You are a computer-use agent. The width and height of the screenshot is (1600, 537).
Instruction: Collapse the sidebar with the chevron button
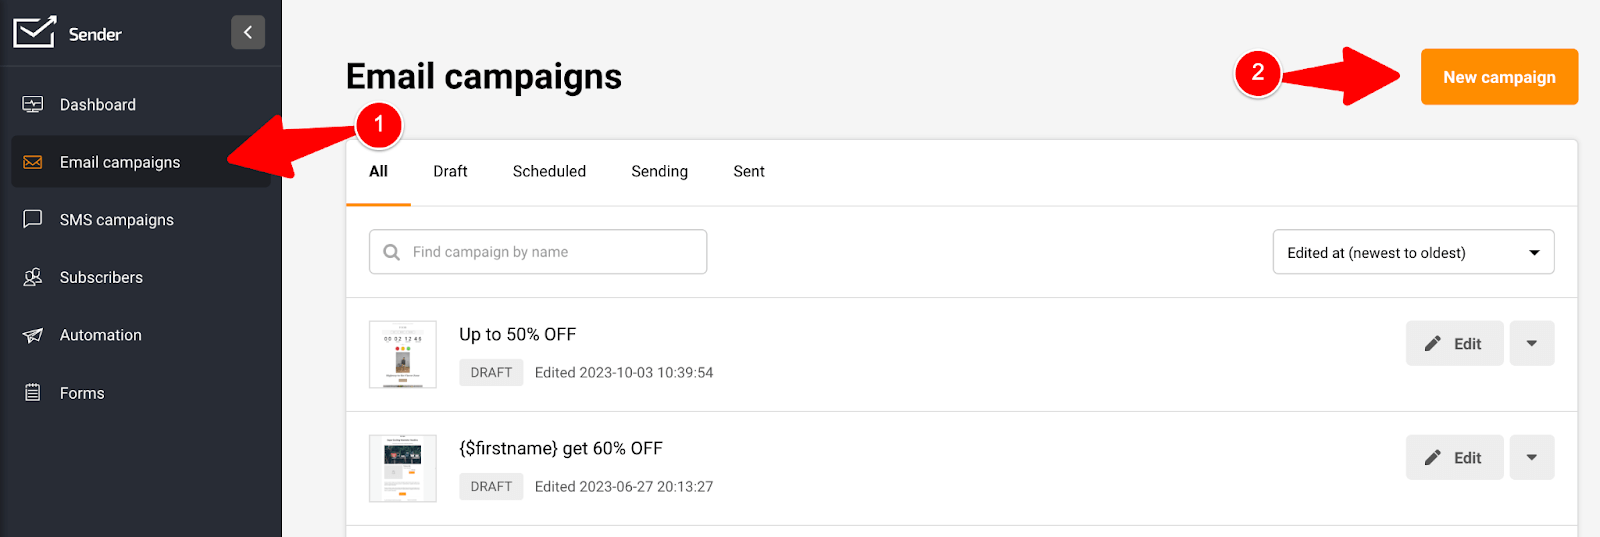click(248, 32)
